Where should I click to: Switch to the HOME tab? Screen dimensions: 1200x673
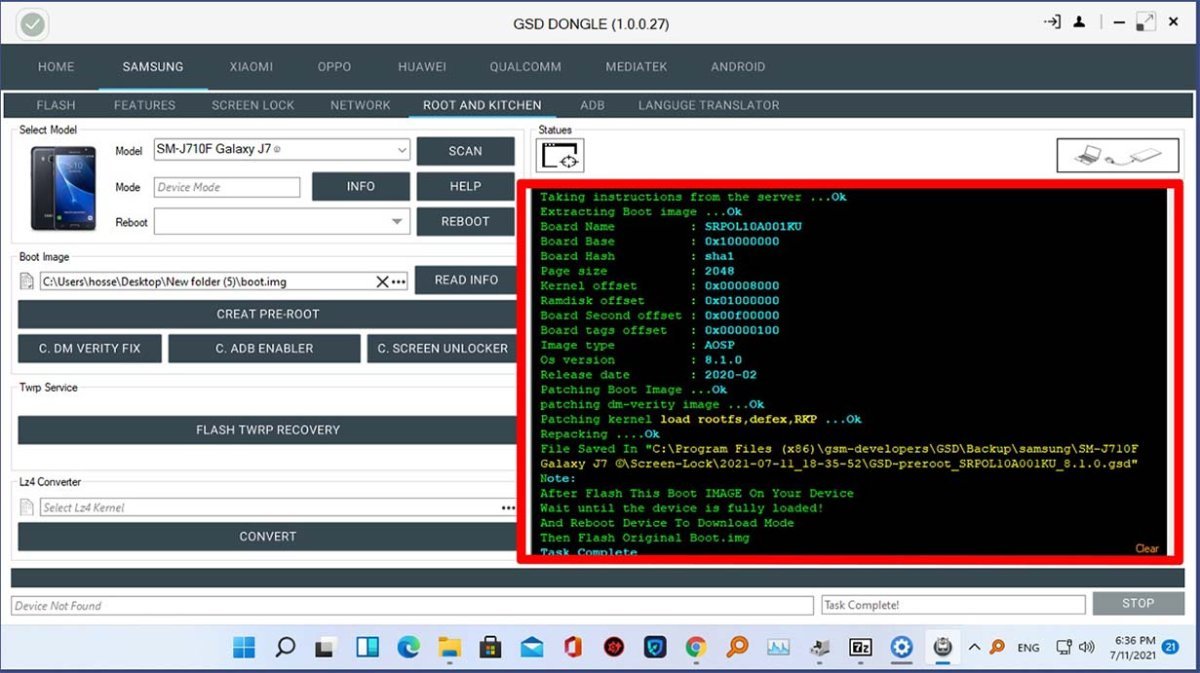coord(56,67)
